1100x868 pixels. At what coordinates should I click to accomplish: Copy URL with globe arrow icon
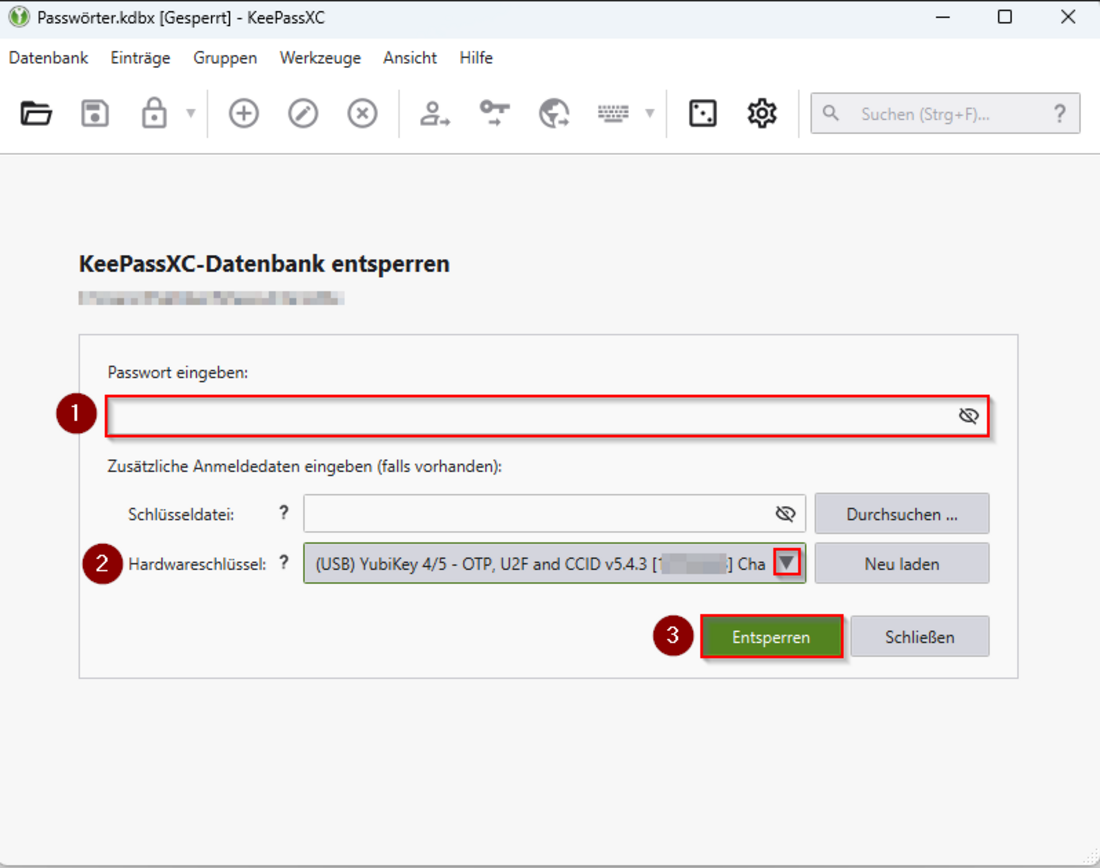click(x=554, y=113)
